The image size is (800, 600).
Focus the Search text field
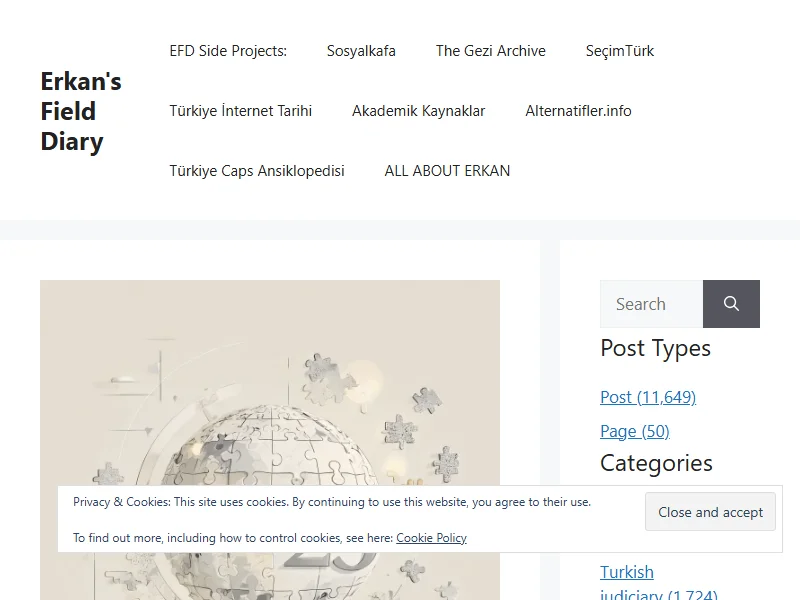(x=651, y=304)
